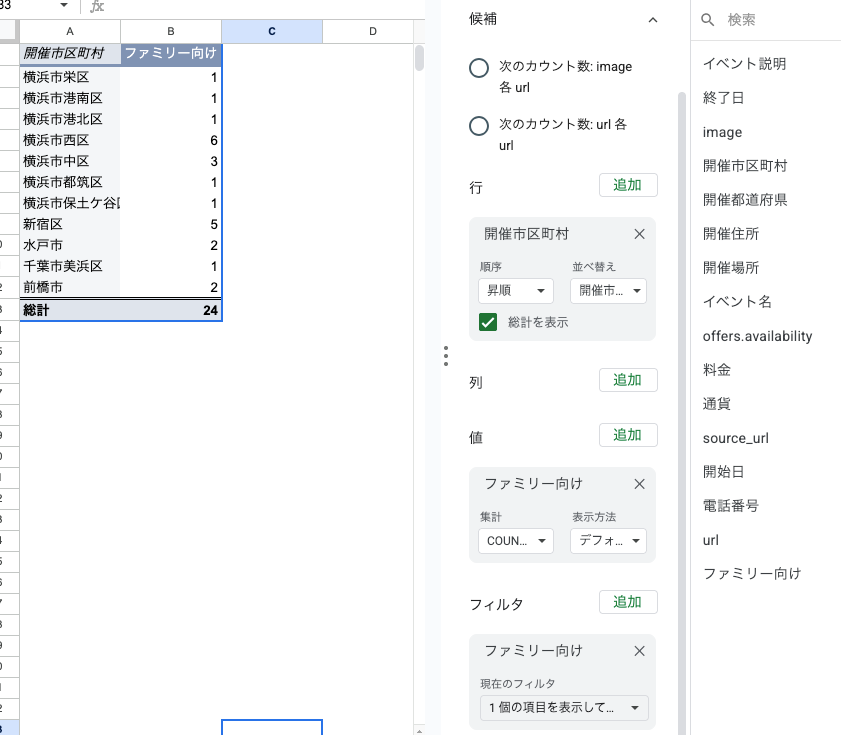Open the 集計 COUNT dropdown

coord(516,541)
